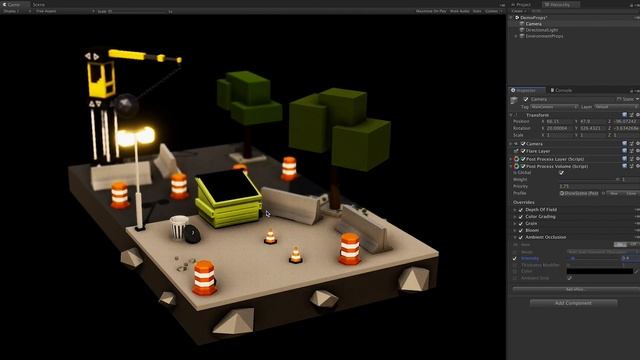
Task: Open the Console tab
Action: pyautogui.click(x=563, y=90)
